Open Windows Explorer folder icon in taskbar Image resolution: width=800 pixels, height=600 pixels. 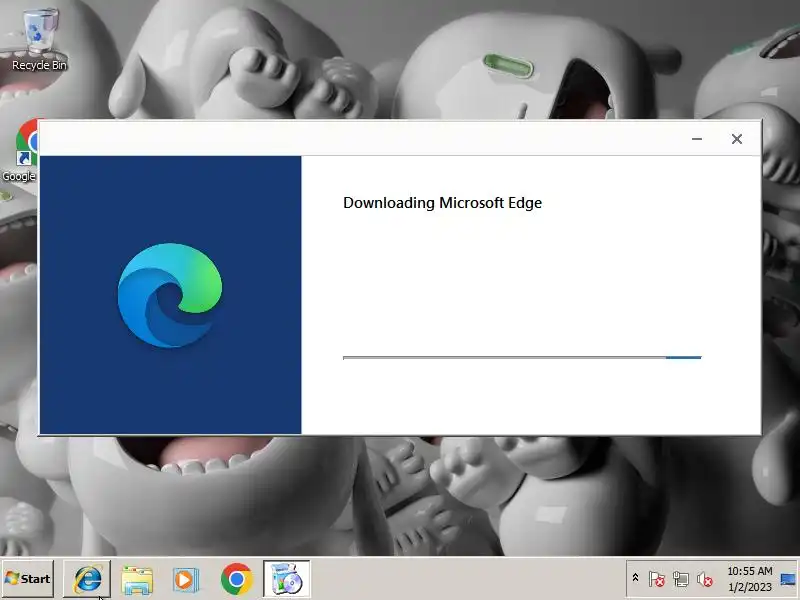137,580
